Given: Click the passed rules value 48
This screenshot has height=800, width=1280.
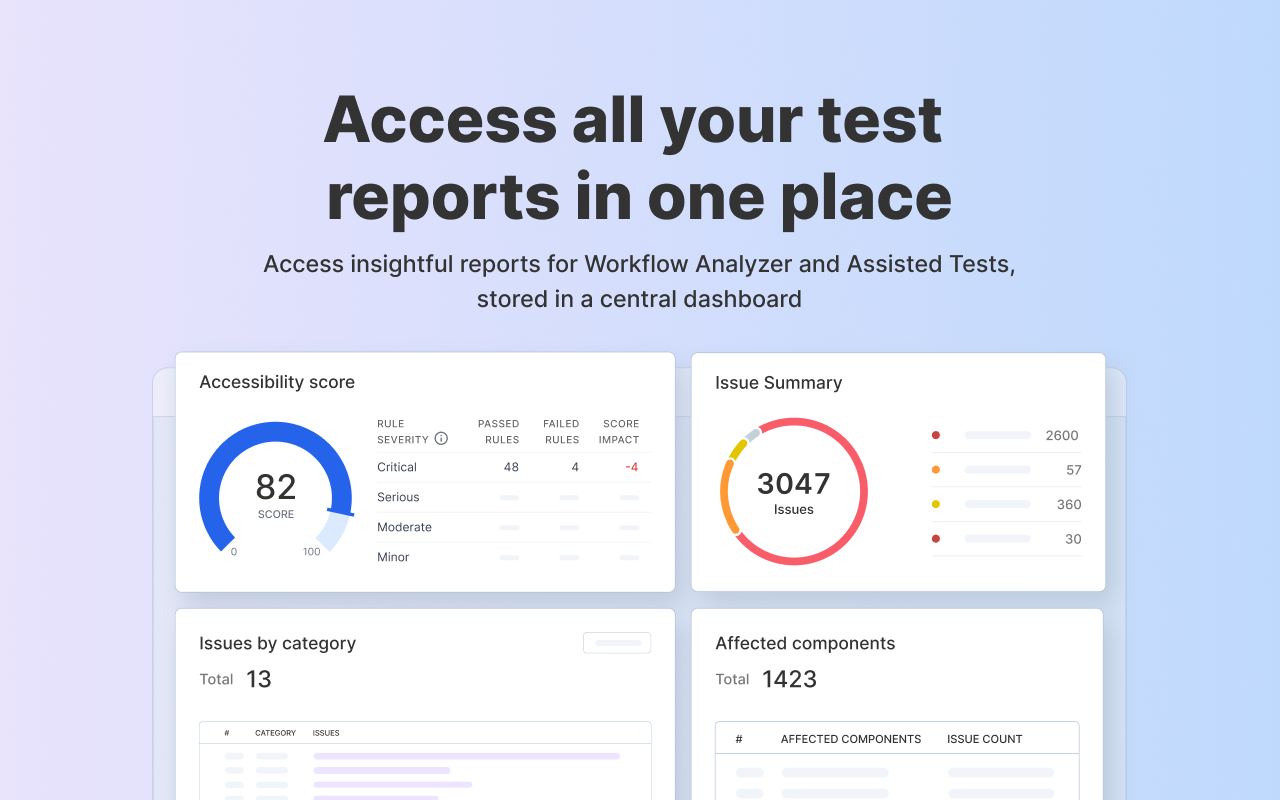Looking at the screenshot, I should coord(511,467).
